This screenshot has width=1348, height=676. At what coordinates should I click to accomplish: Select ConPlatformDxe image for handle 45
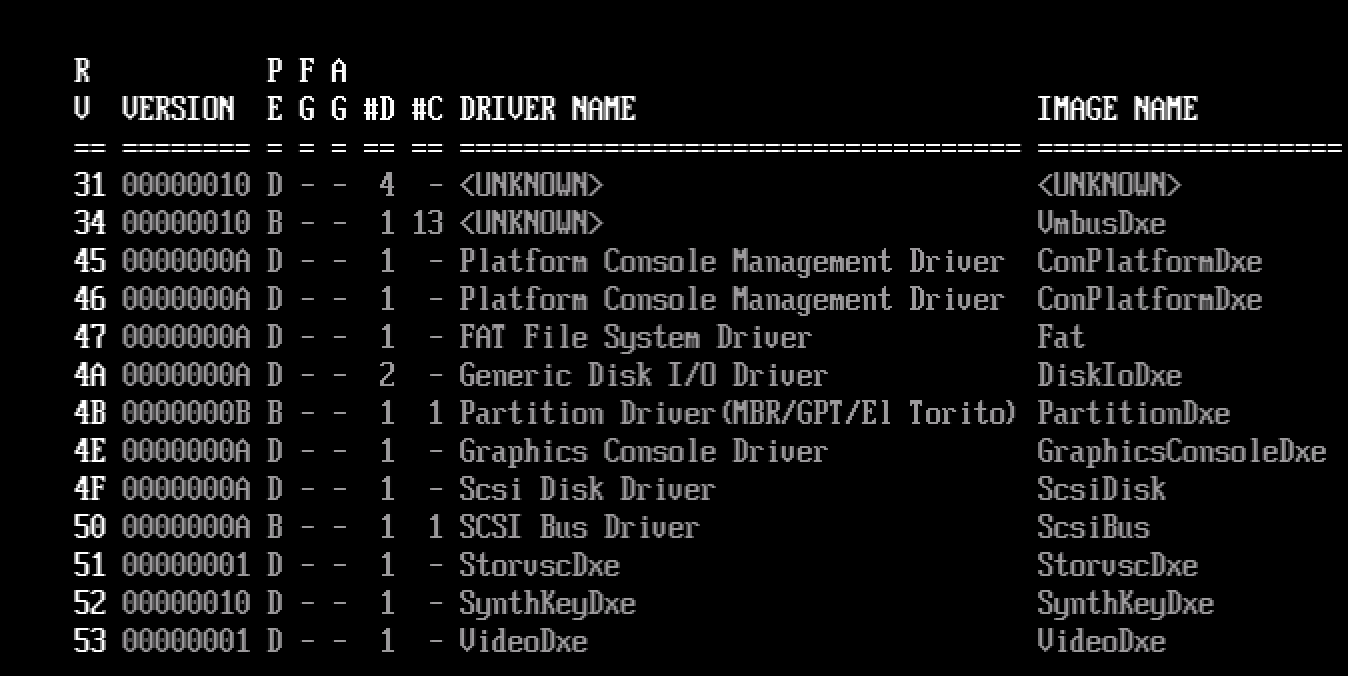tap(1149, 261)
